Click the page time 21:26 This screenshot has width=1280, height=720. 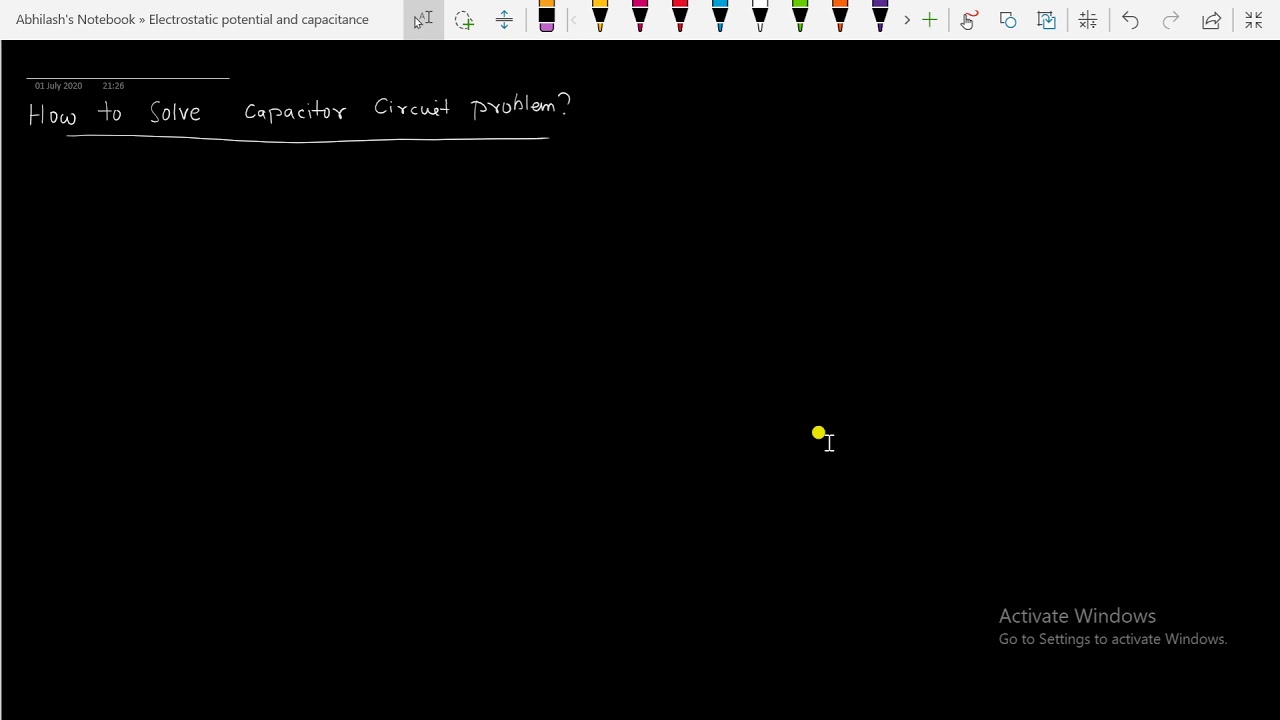pos(113,86)
